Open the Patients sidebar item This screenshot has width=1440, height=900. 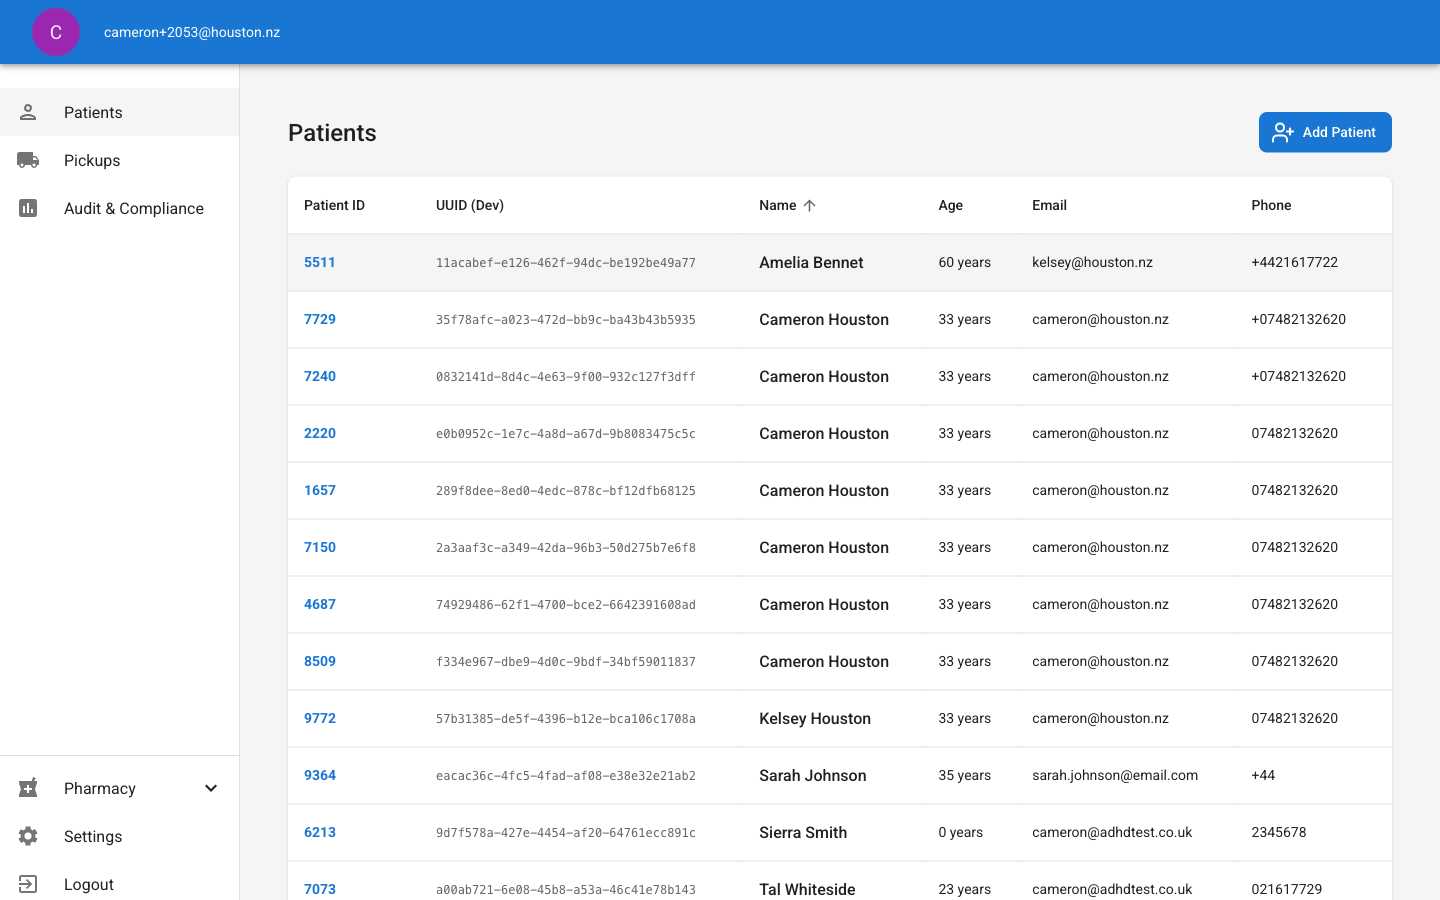click(120, 112)
